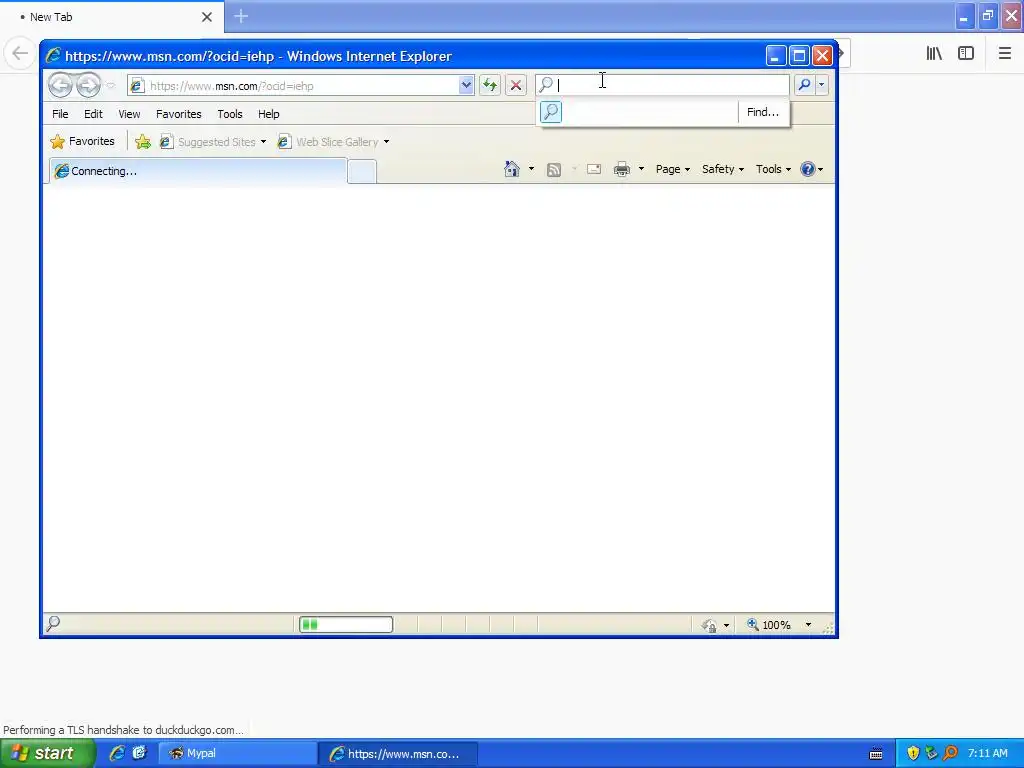The image size is (1024, 768).
Task: Switch to Mypal taskbar button
Action: coord(236,754)
